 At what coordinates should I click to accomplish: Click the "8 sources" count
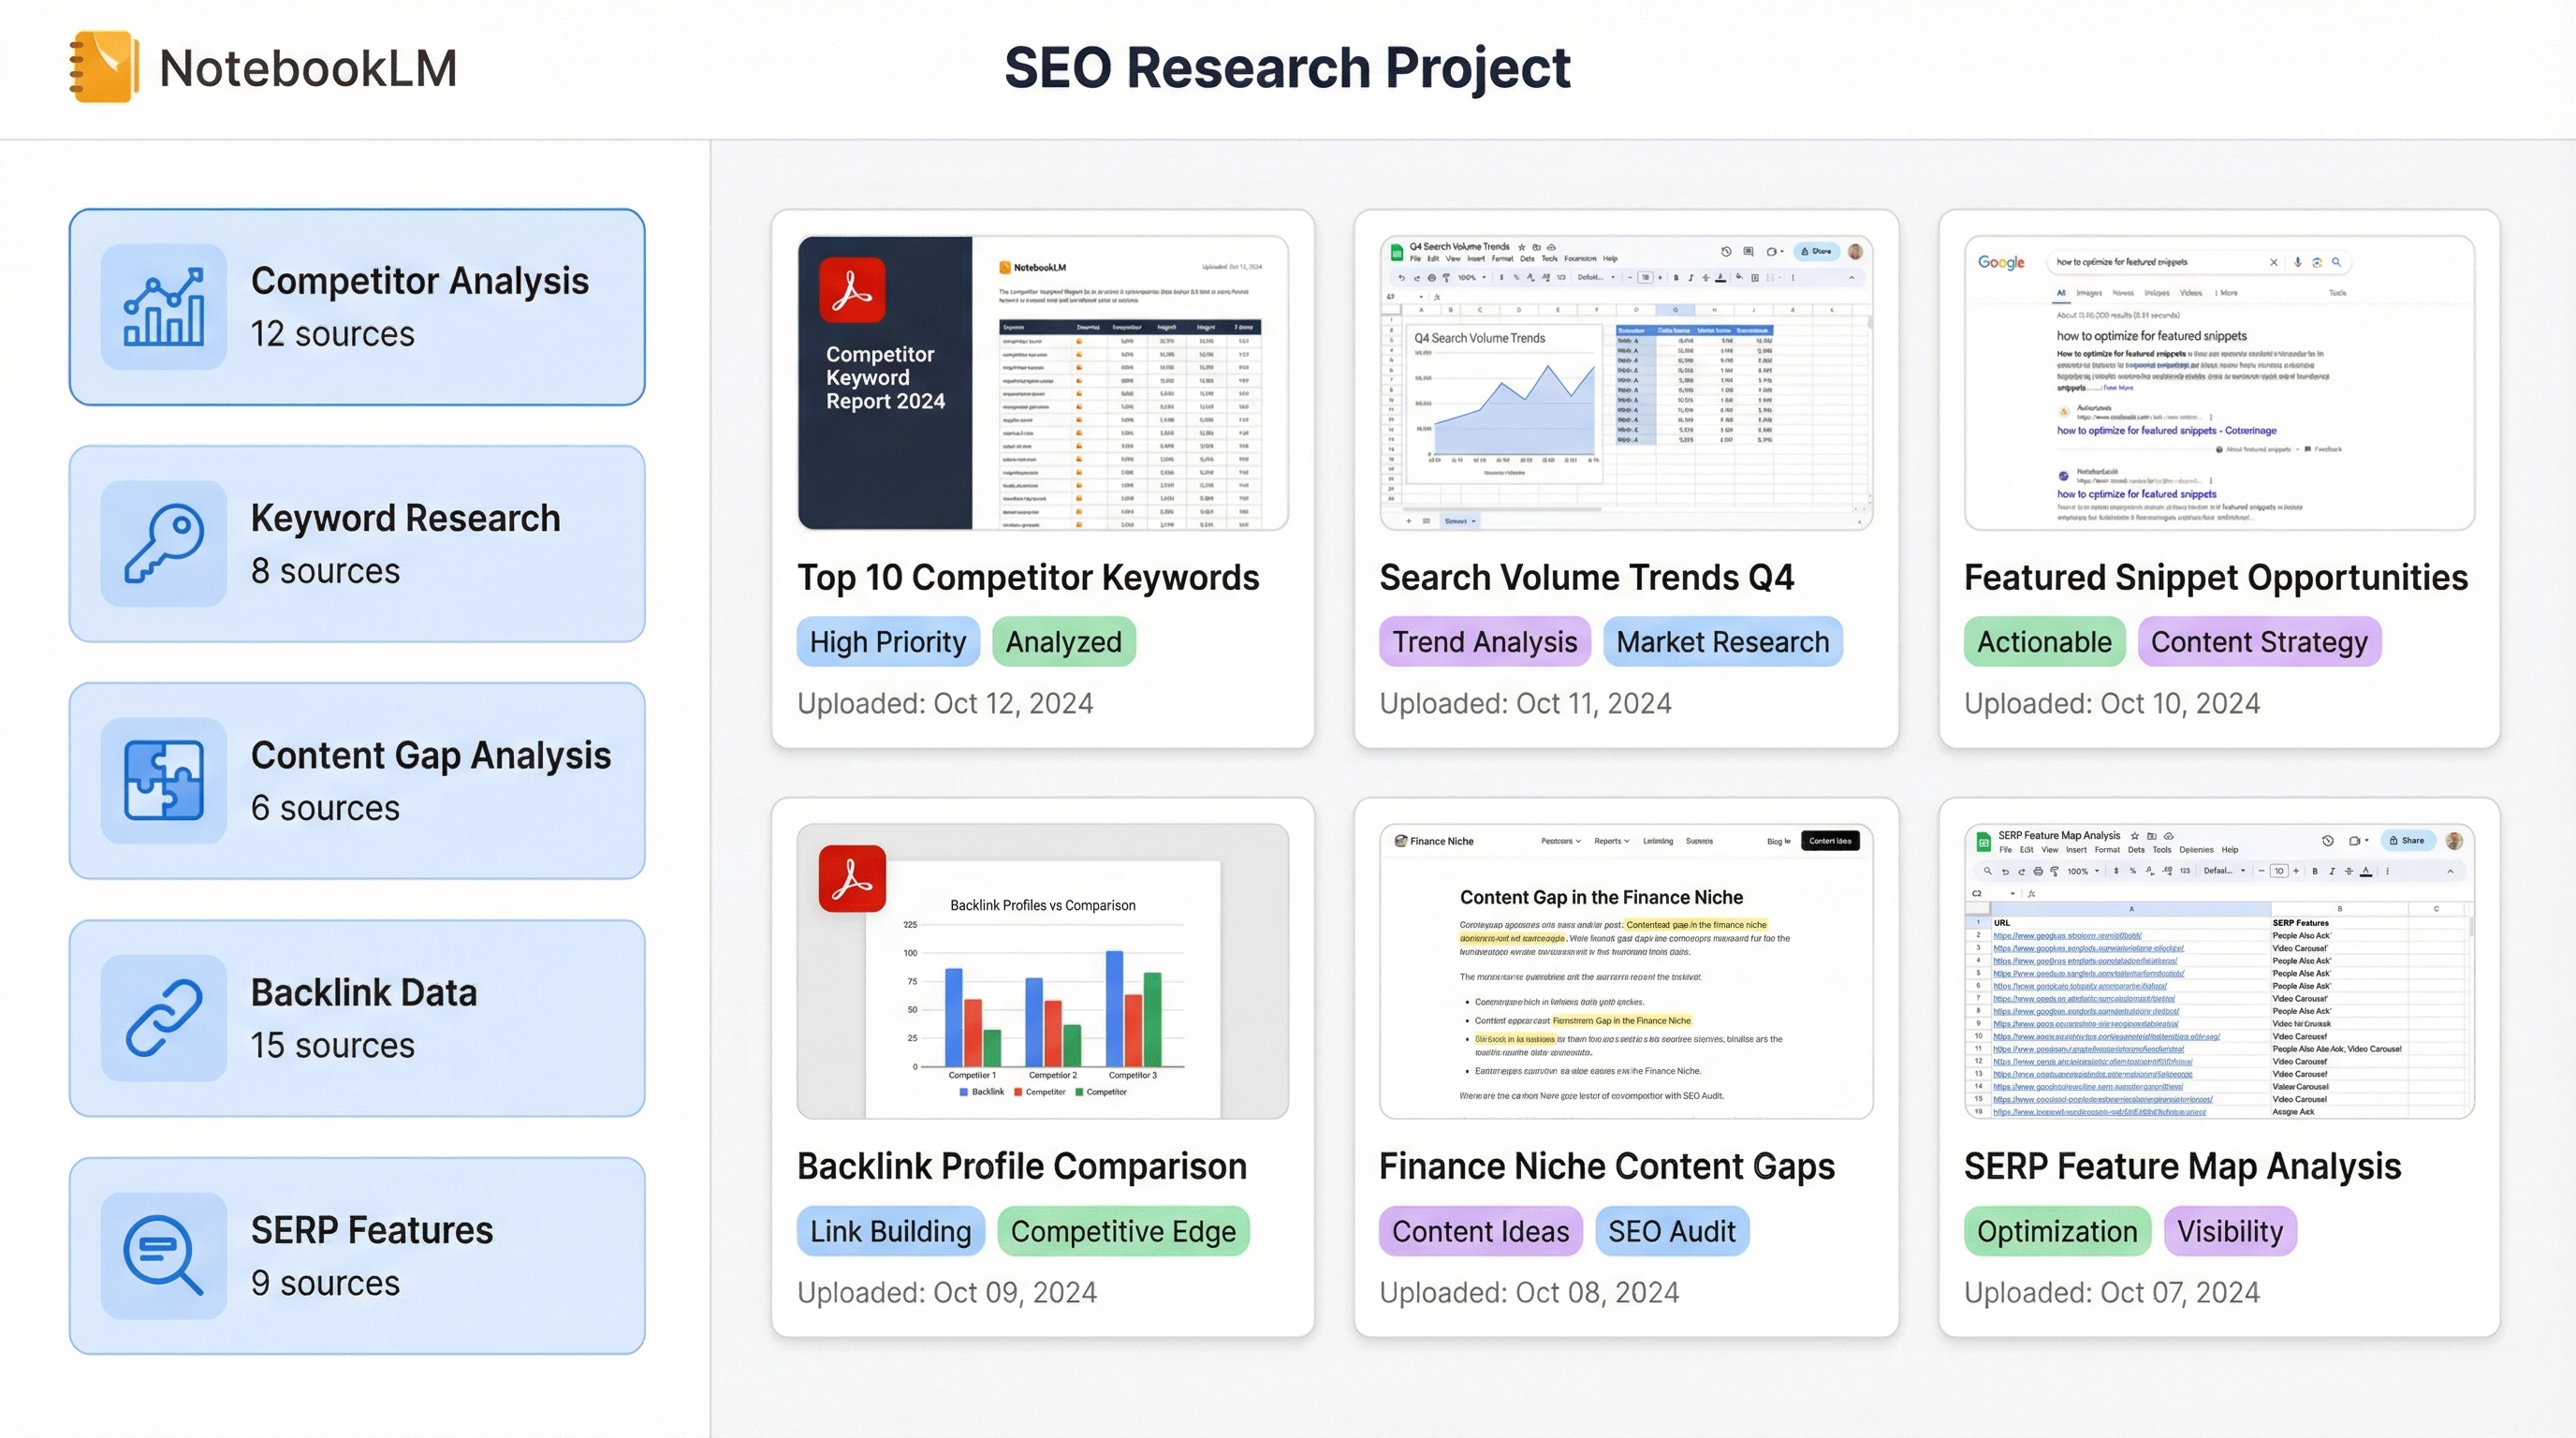coord(325,571)
